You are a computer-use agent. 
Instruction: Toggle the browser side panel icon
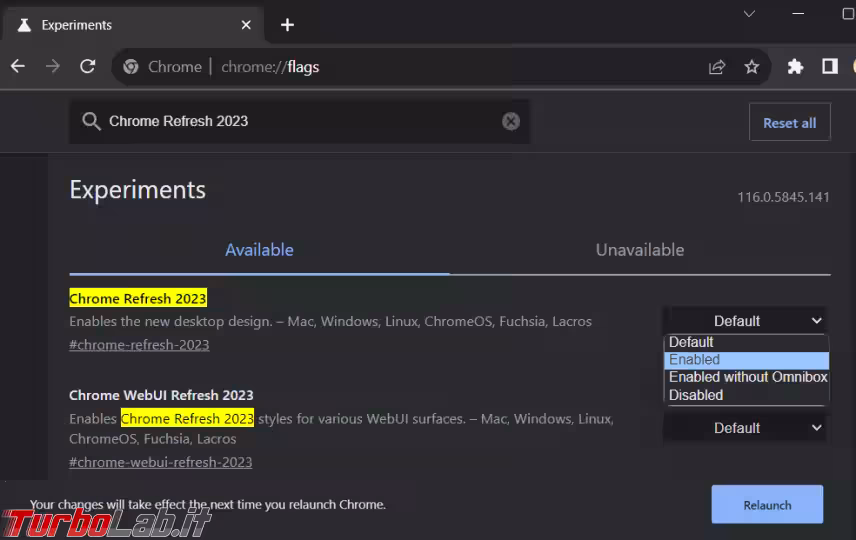830,67
